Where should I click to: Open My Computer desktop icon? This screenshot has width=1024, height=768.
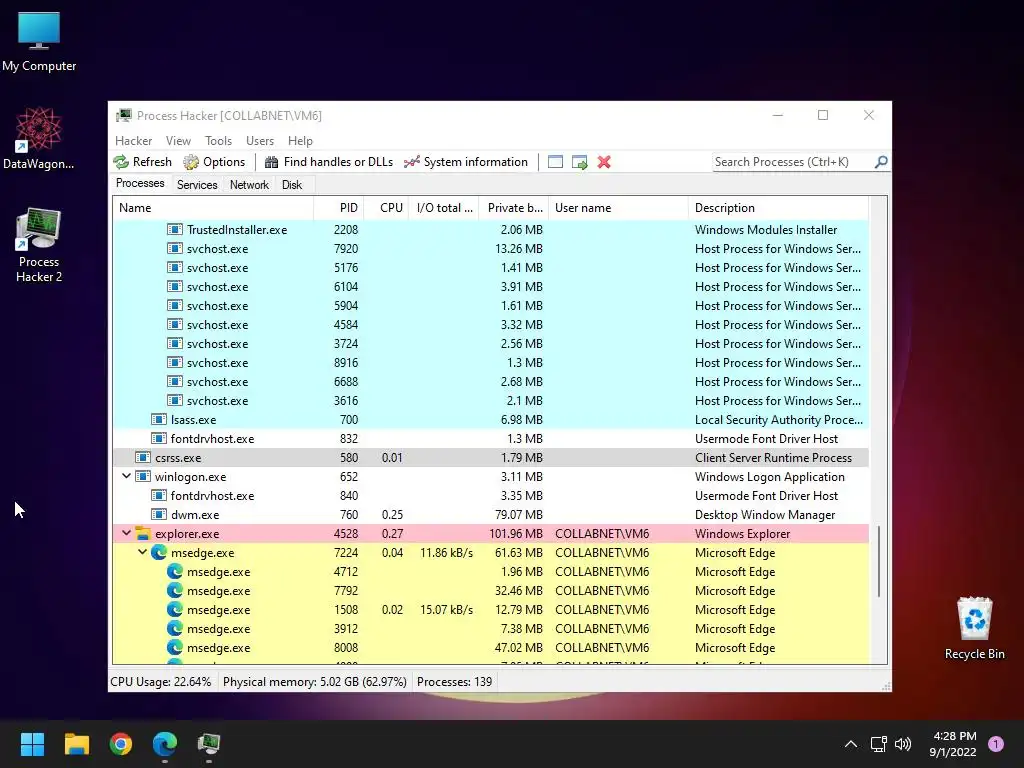[39, 42]
